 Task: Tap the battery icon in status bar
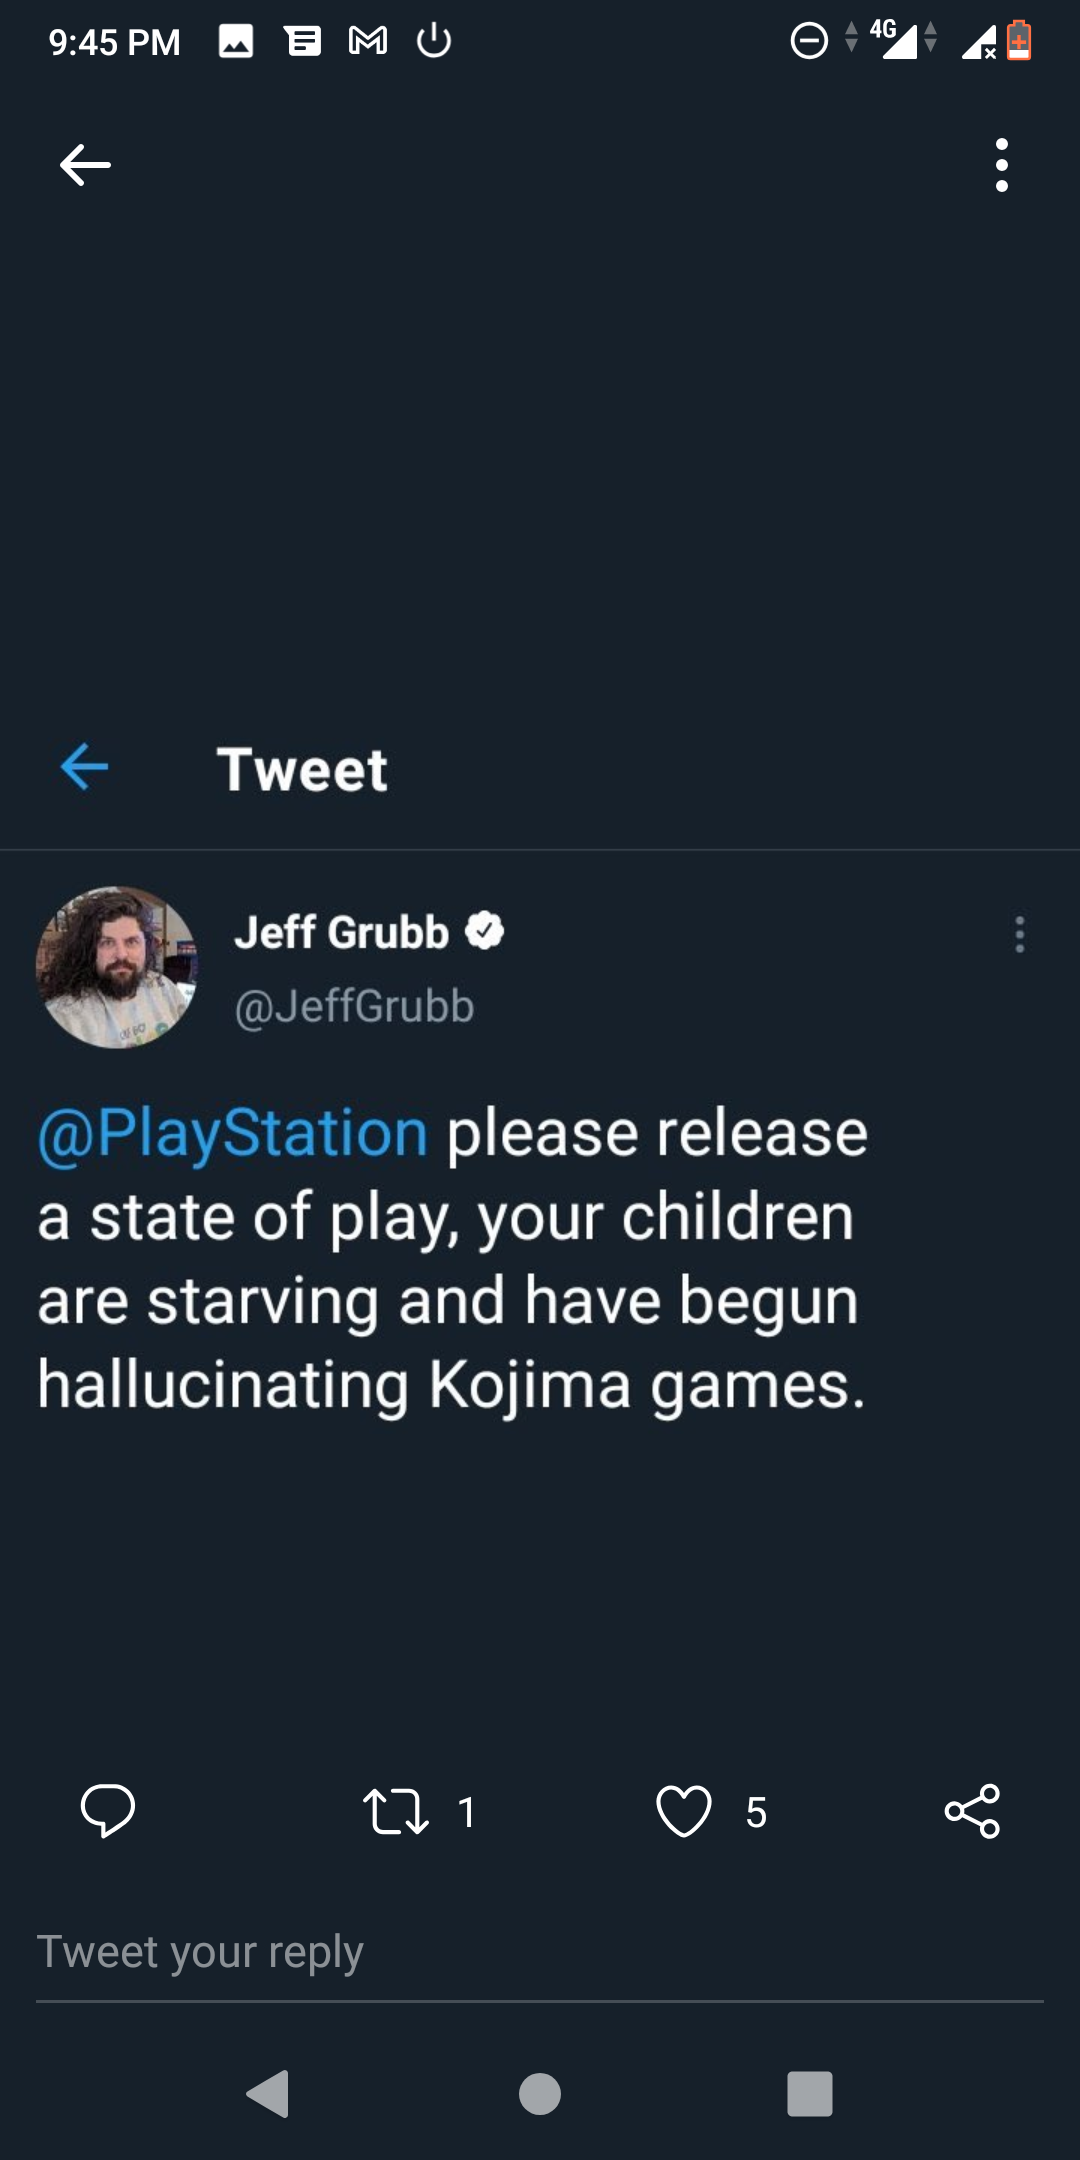coord(1019,41)
